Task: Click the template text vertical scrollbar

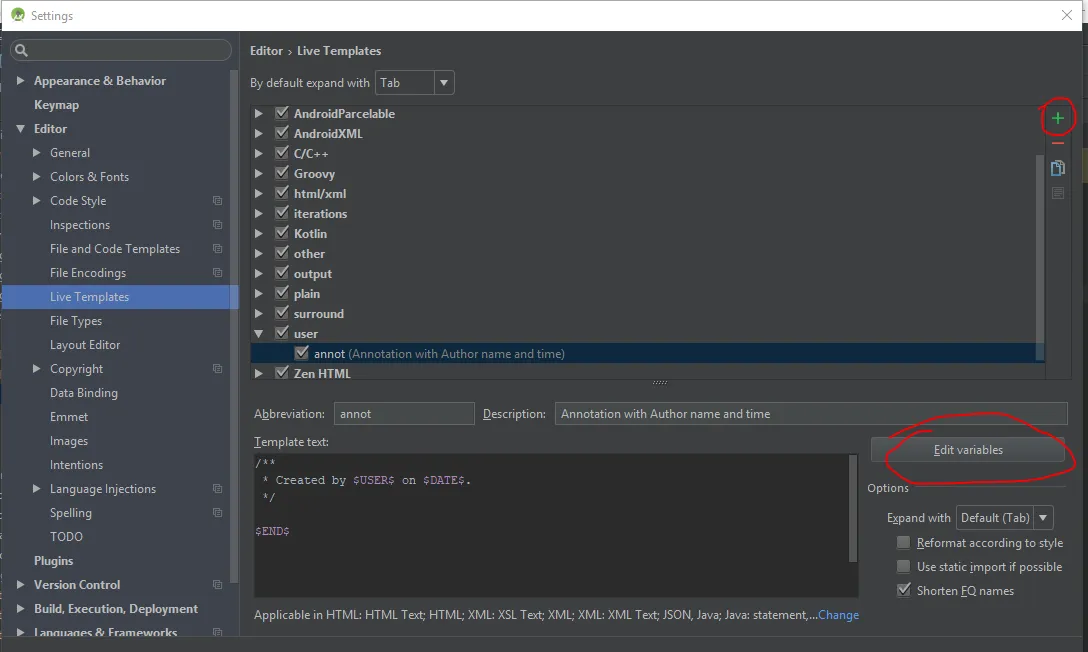Action: point(853,508)
